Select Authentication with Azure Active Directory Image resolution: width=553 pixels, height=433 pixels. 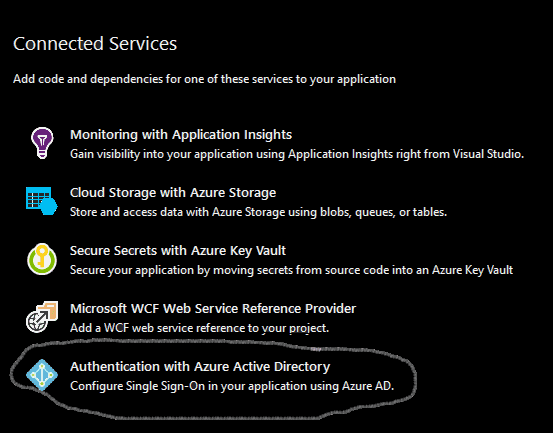point(200,367)
